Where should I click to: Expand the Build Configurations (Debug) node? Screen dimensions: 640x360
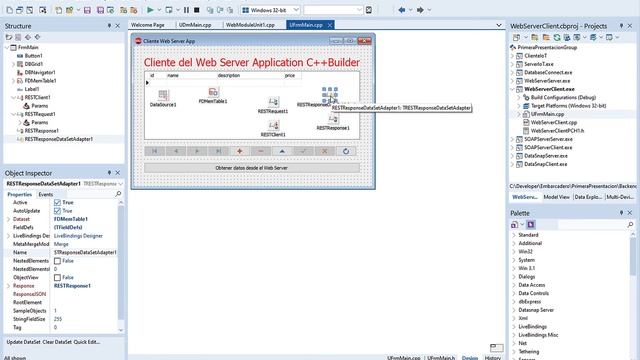tap(519, 98)
